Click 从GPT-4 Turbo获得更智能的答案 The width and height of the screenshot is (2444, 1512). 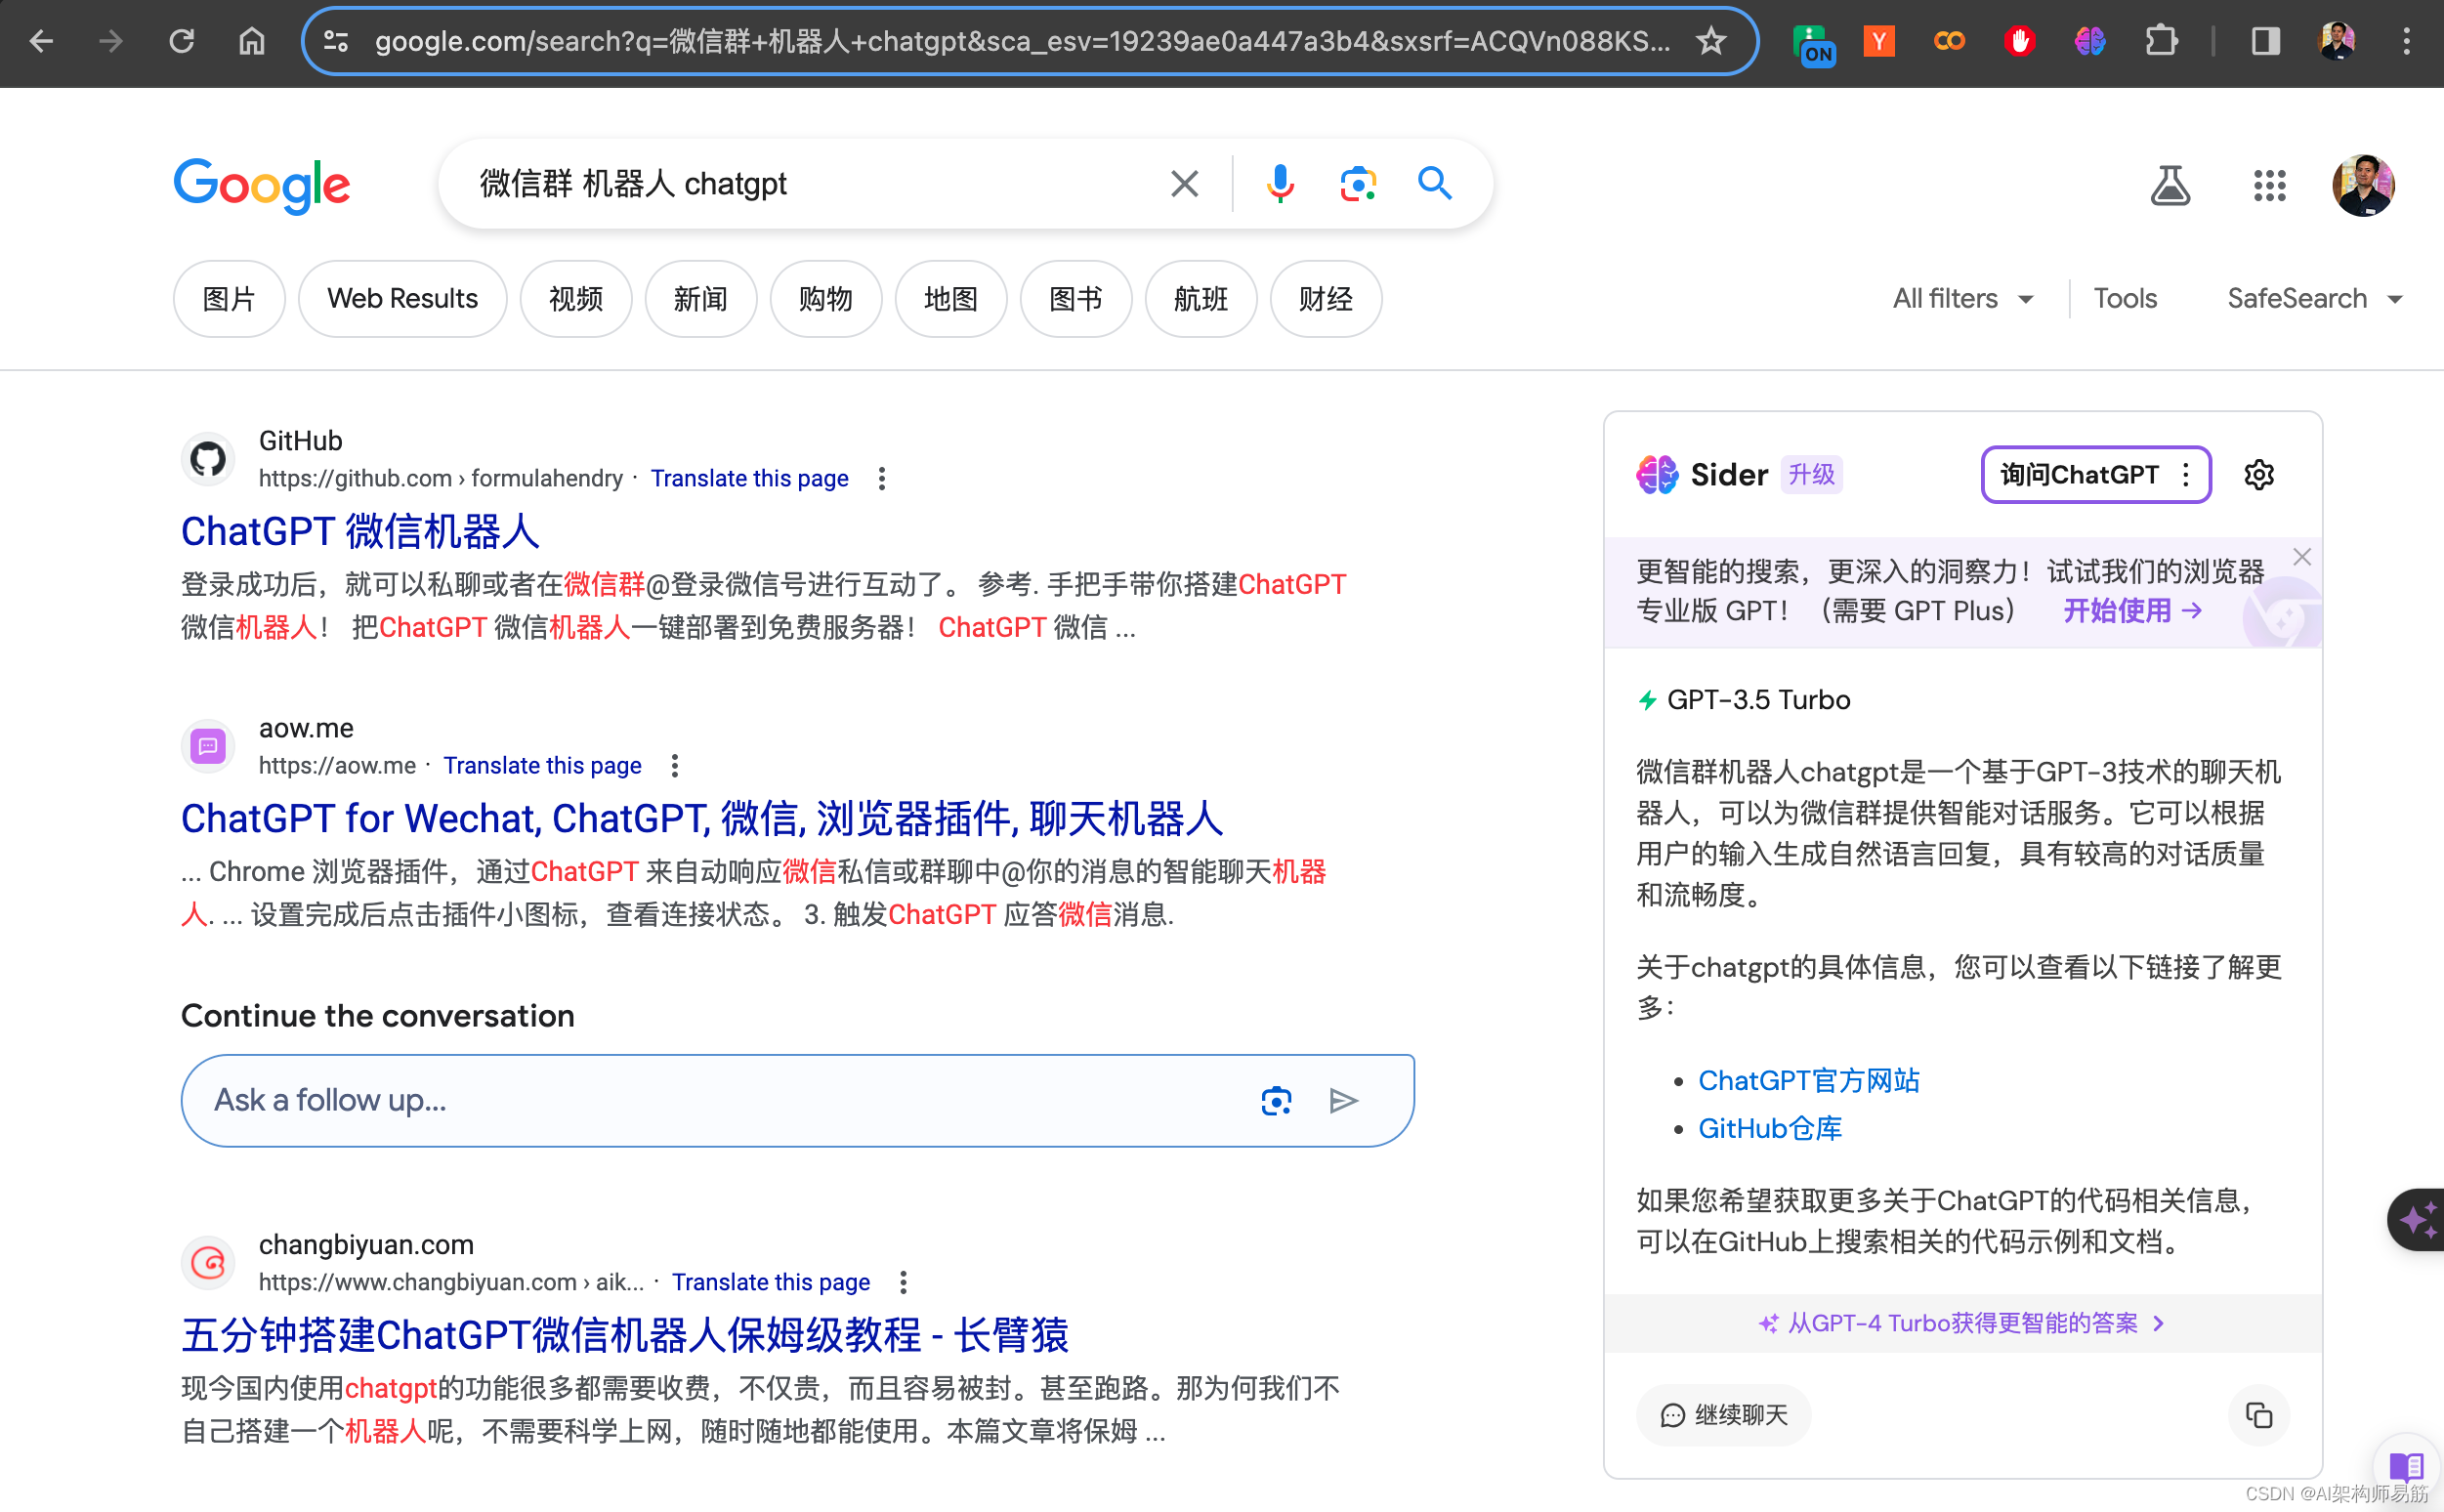click(1961, 1324)
